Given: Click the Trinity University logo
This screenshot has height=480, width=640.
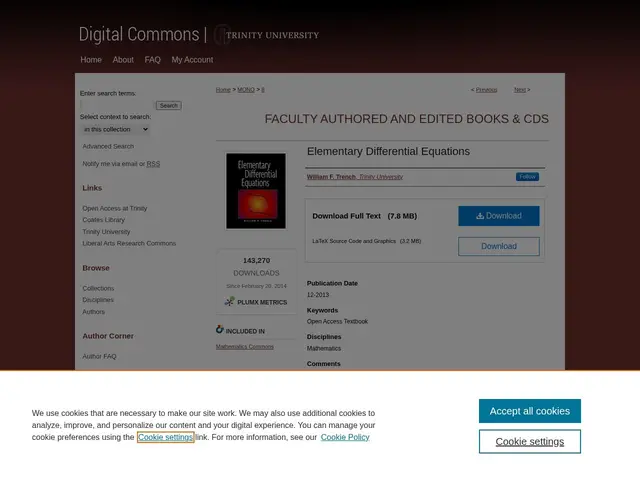Looking at the screenshot, I should [267, 35].
